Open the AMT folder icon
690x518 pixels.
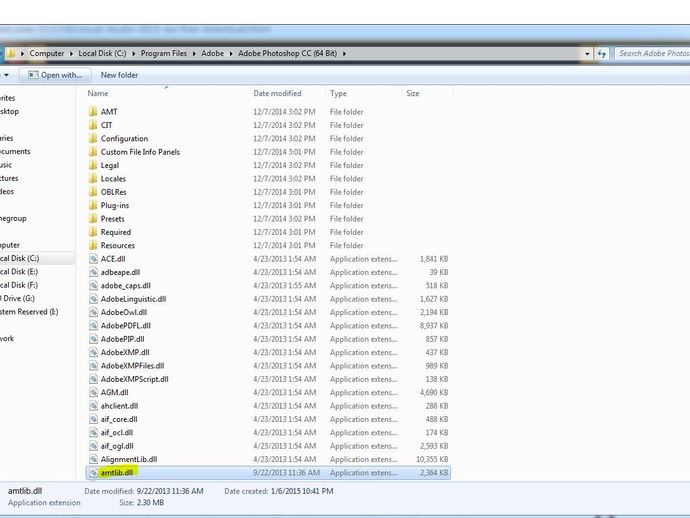point(93,112)
